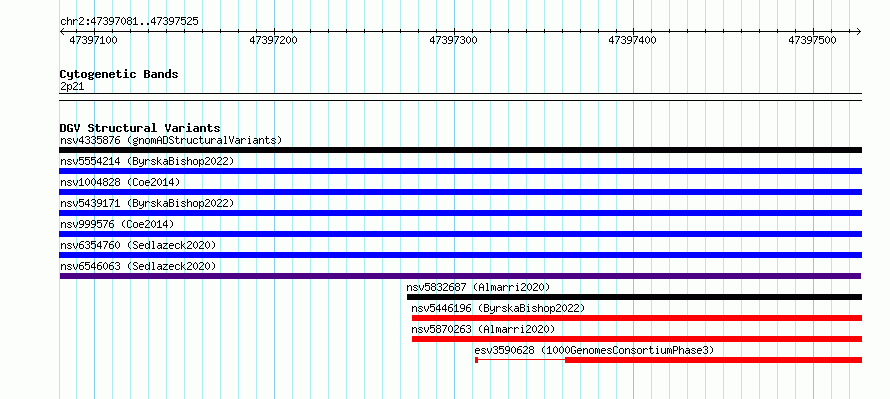Screen dimensions: 890x399
Task: Open the nsv5554214 (ByrskaBishop2022) label
Action: point(147,161)
